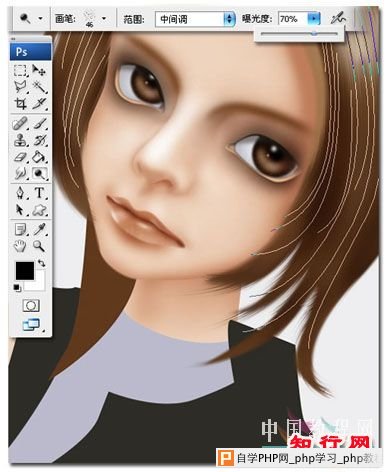The height and width of the screenshot is (472, 387).
Task: Click the black foreground color swatch
Action: coord(25,270)
